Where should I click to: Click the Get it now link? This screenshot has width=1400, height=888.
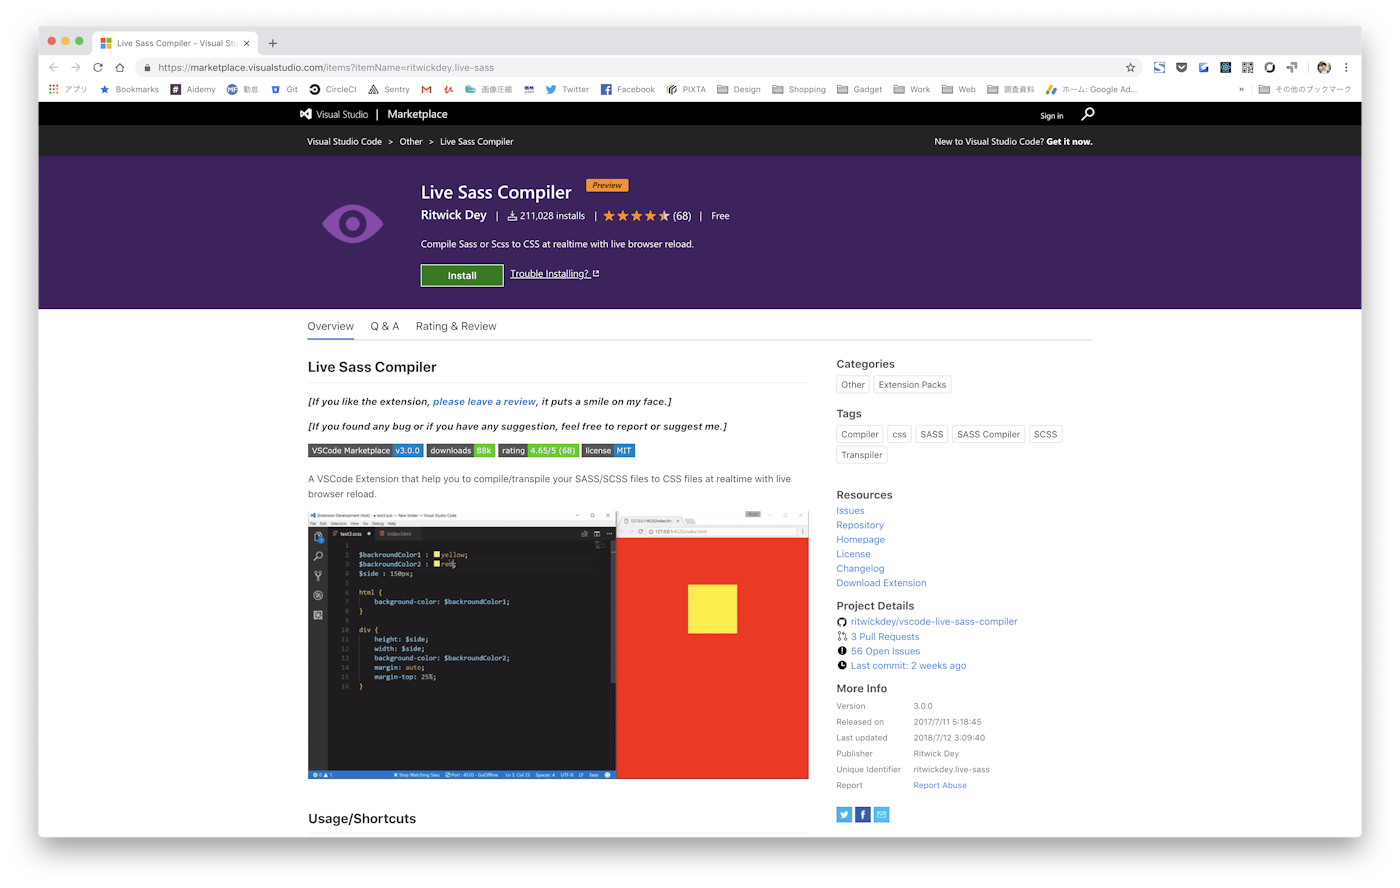click(x=1069, y=142)
